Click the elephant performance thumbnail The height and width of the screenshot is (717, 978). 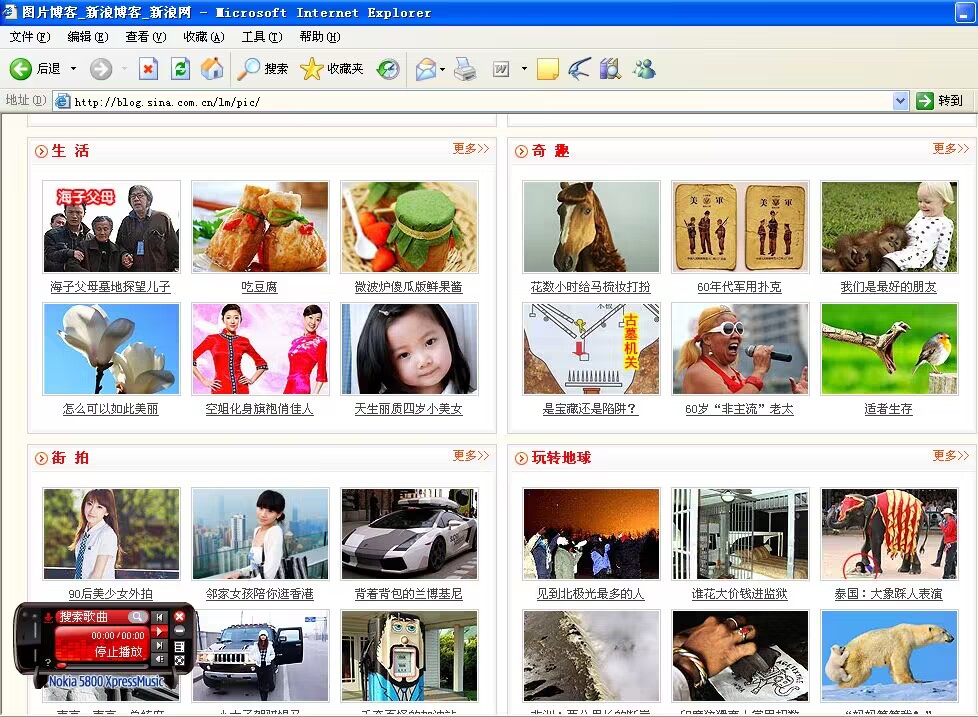[889, 534]
